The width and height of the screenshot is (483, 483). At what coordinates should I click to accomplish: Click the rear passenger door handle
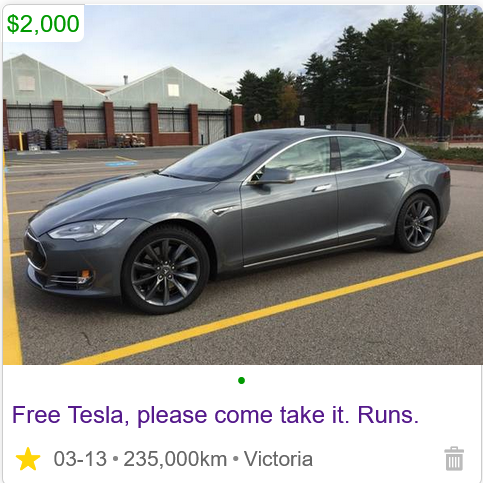point(395,175)
